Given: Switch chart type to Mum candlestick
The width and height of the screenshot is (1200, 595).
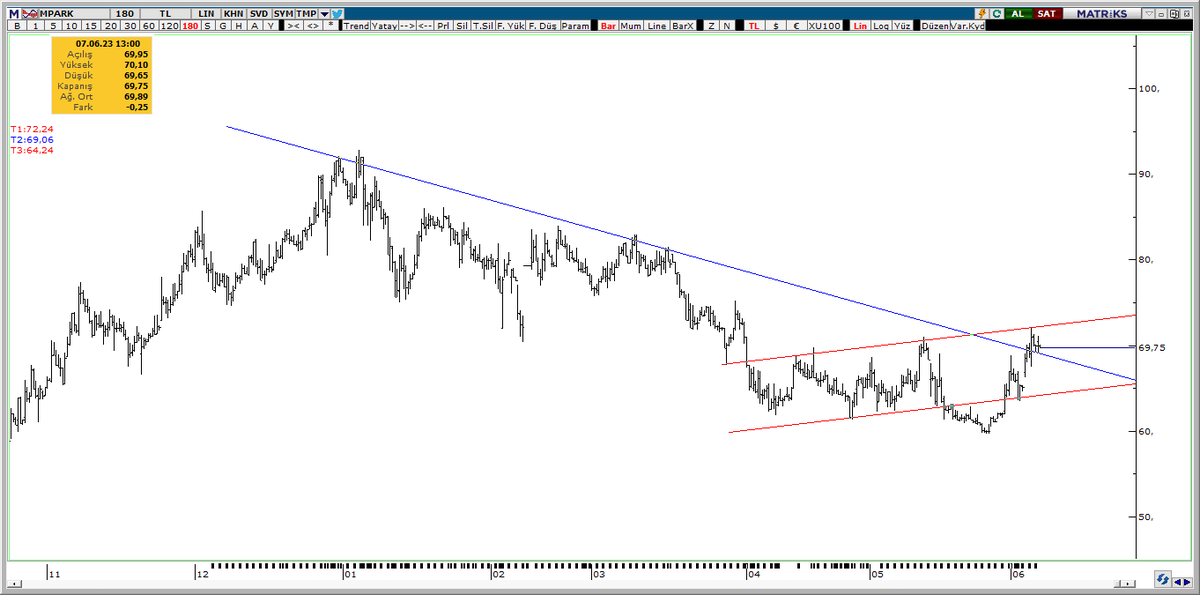Looking at the screenshot, I should pos(631,26).
